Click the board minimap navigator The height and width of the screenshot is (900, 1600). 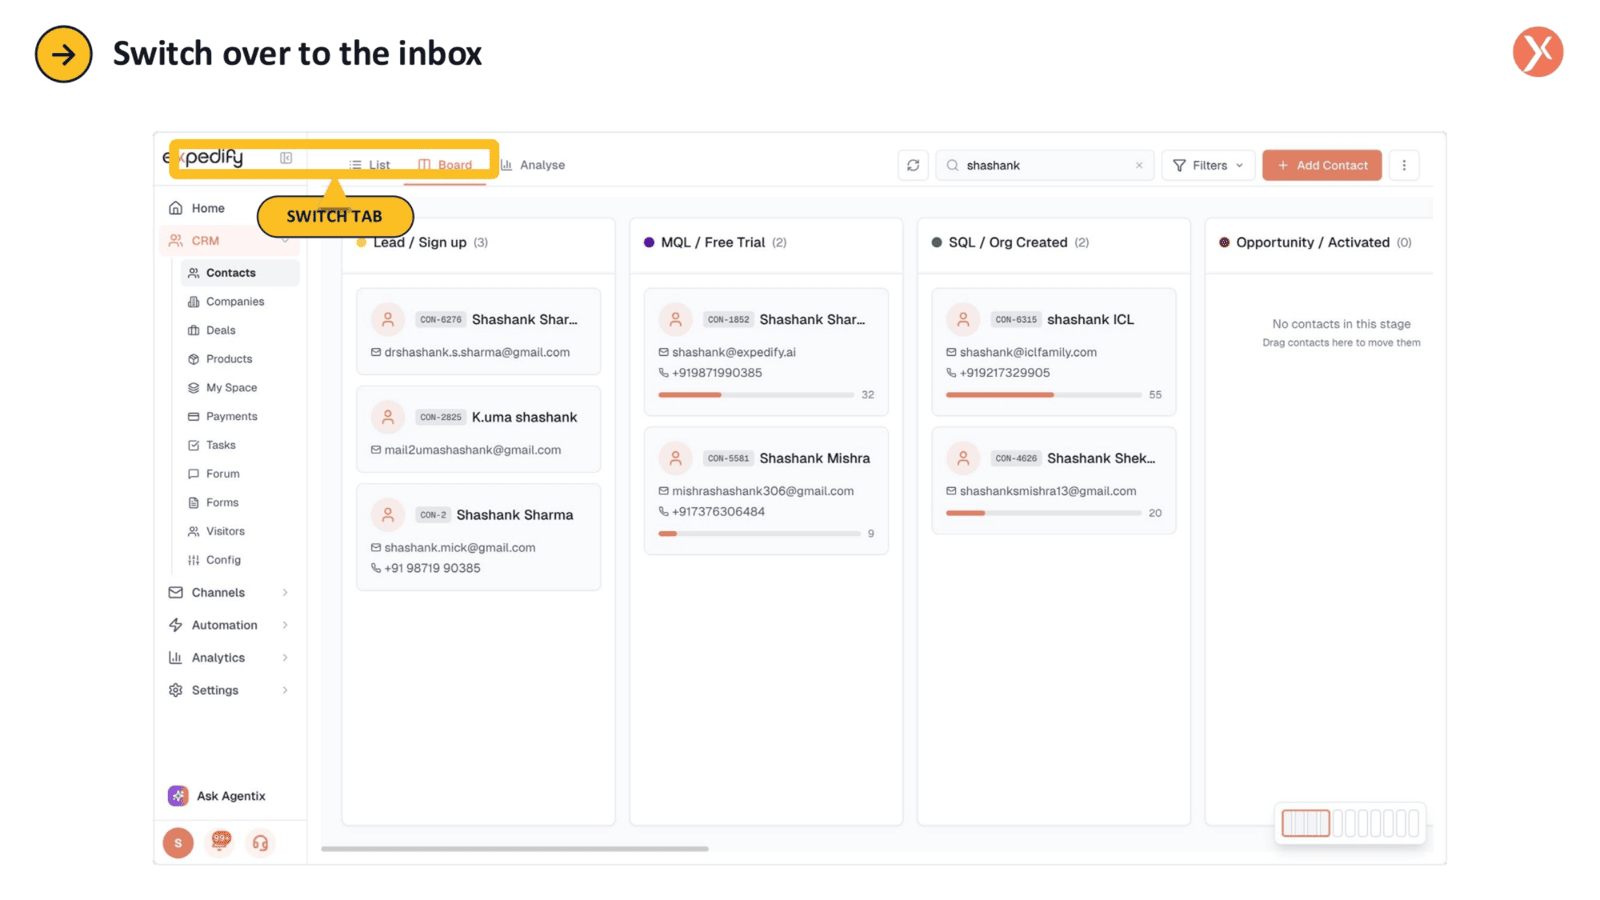[x=1350, y=824]
